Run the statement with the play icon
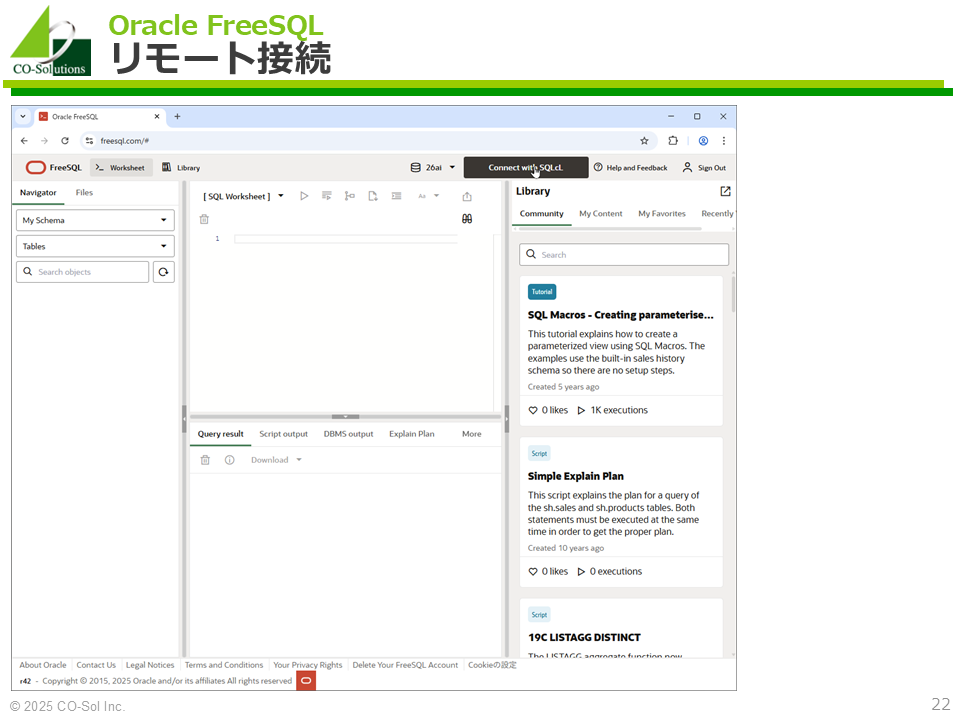This screenshot has height=720, width=960. (304, 196)
